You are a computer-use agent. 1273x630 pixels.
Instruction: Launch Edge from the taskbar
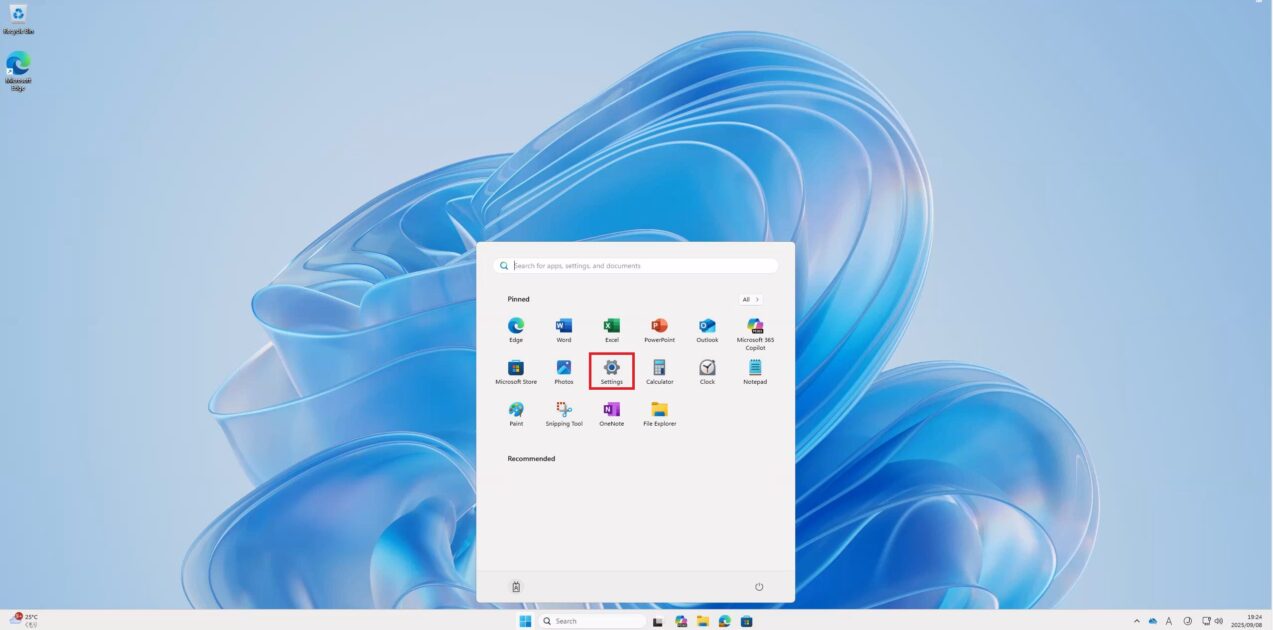(x=725, y=621)
